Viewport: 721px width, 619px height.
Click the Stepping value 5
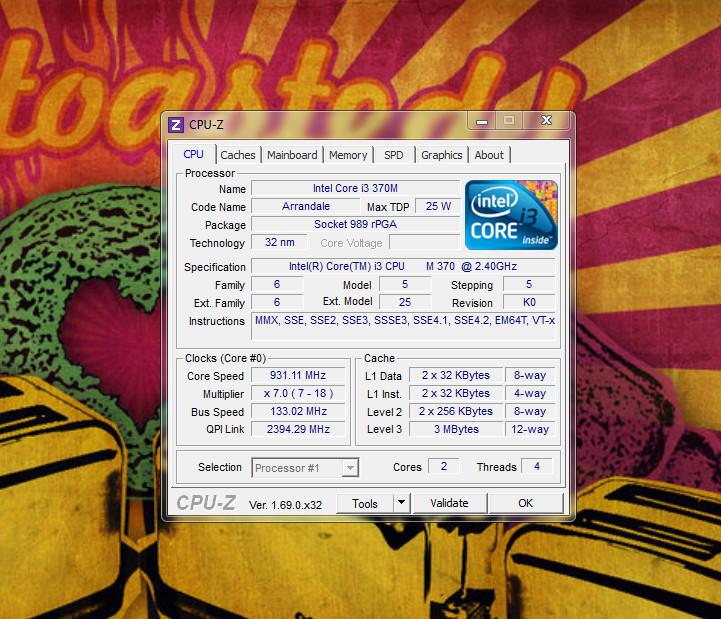[x=529, y=284]
